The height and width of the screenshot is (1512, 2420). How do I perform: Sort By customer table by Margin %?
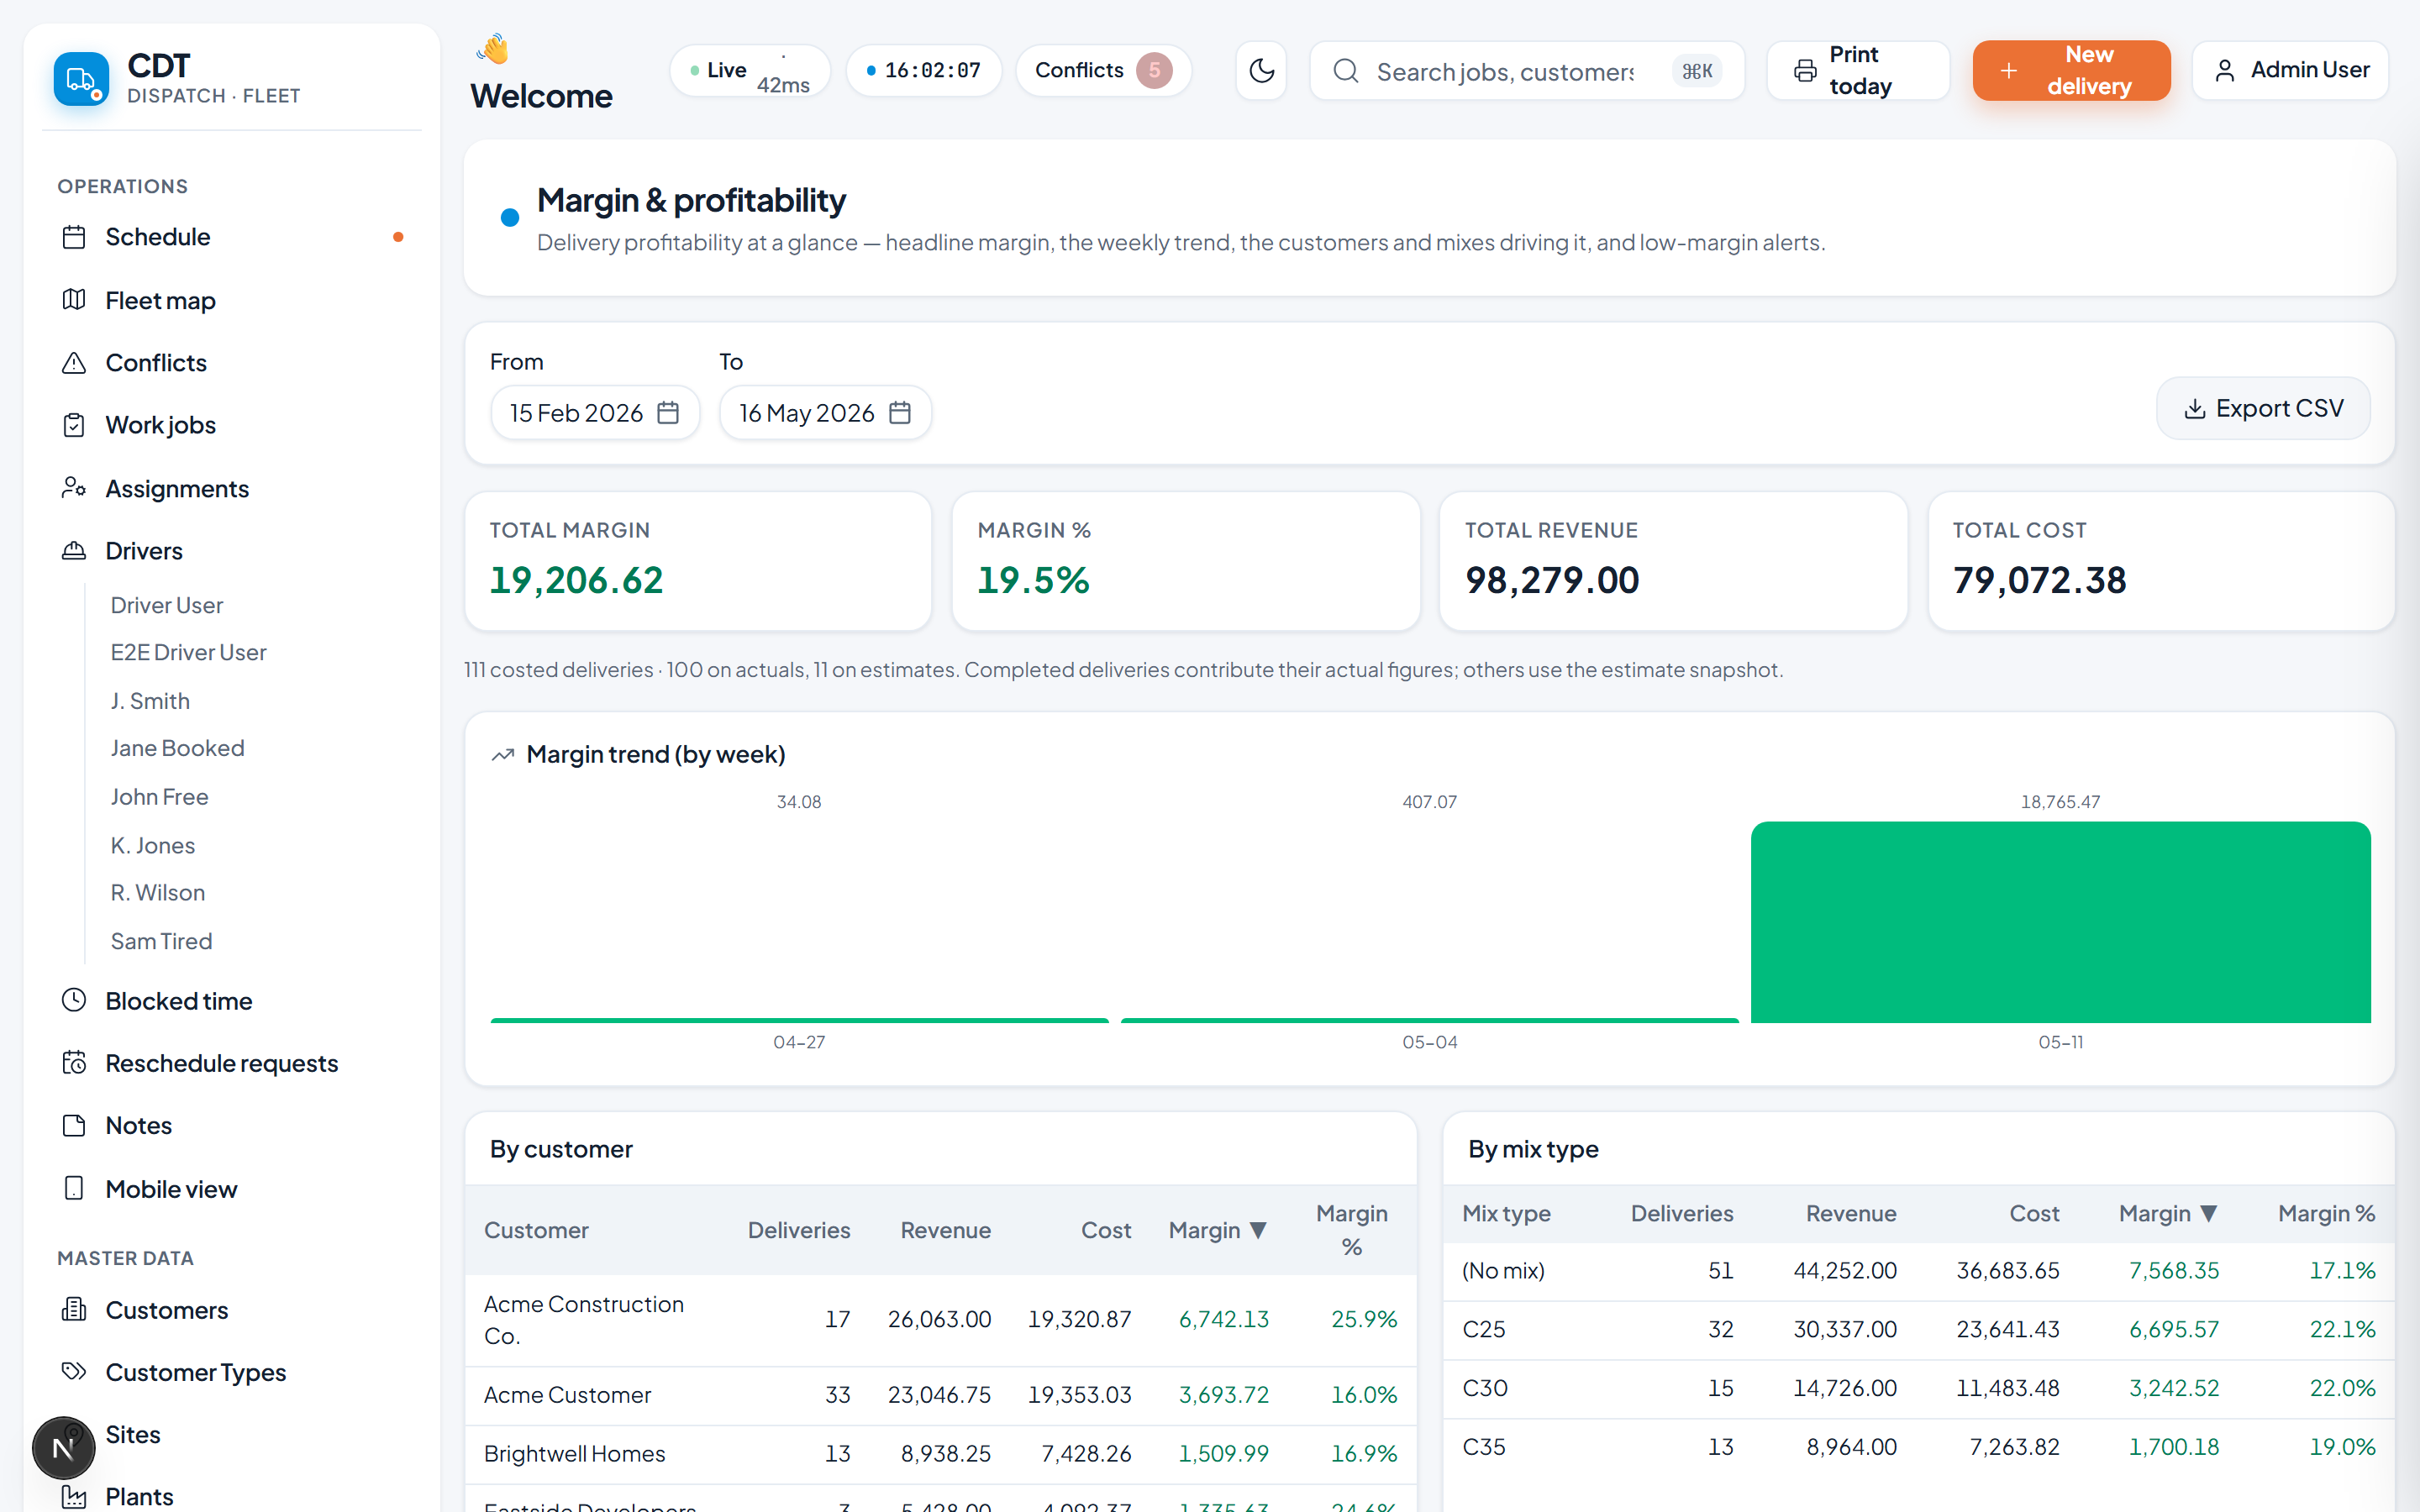point(1352,1230)
